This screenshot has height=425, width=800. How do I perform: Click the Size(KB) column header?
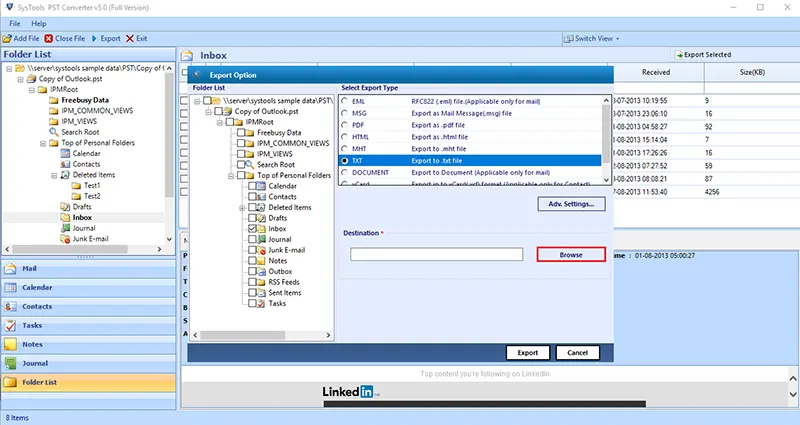(752, 72)
